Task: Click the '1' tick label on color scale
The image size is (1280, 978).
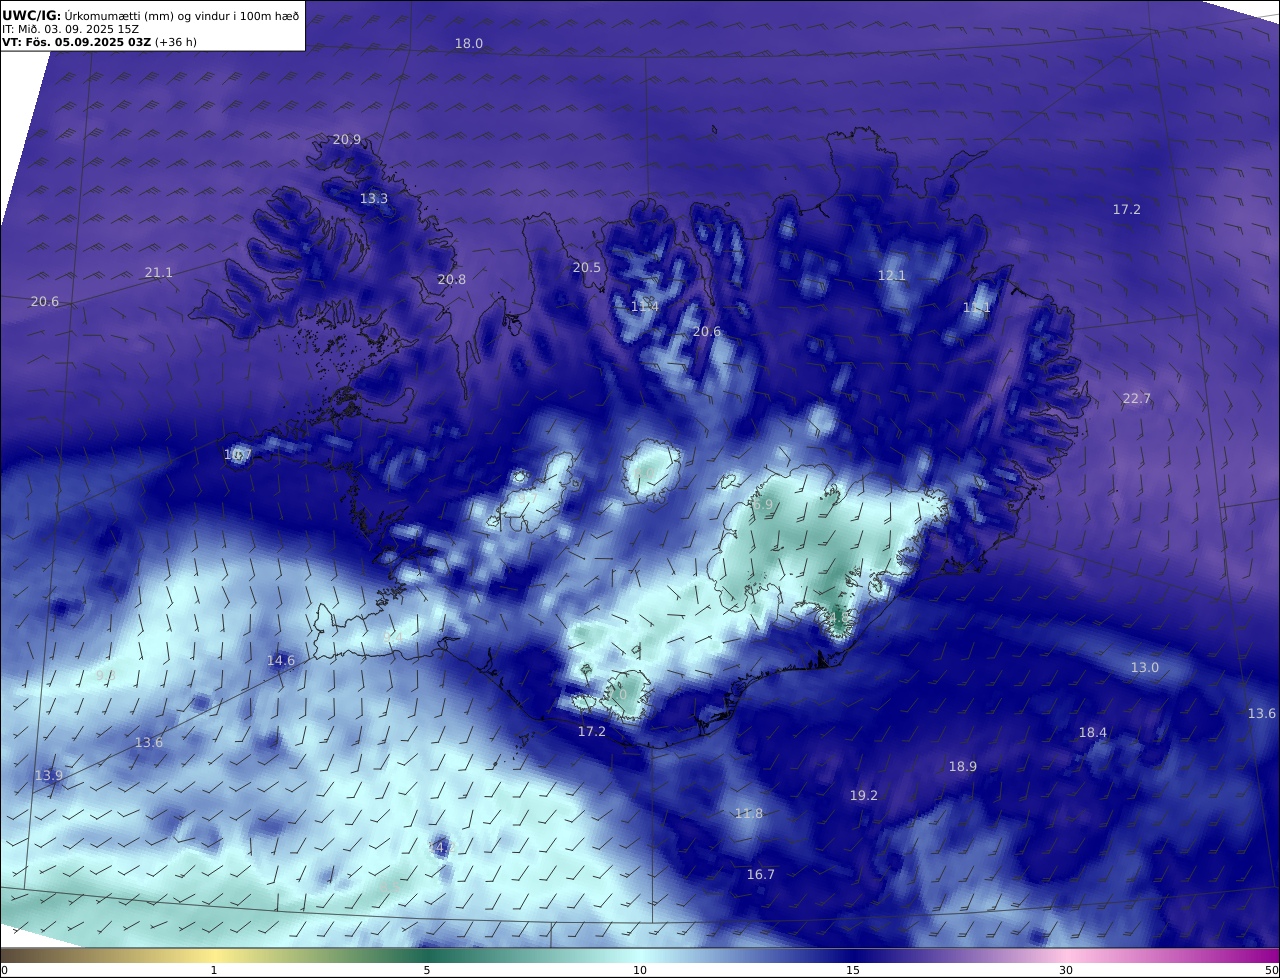Action: 214,970
